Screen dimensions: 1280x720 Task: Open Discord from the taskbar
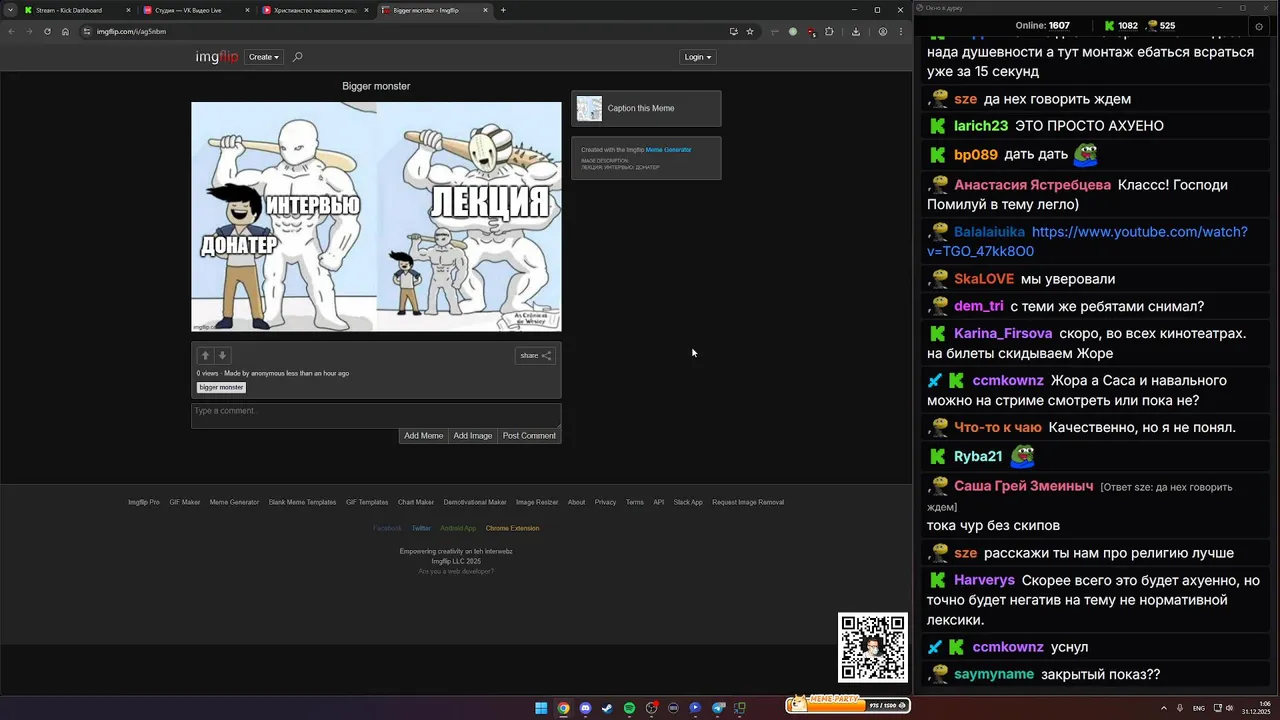pyautogui.click(x=585, y=708)
